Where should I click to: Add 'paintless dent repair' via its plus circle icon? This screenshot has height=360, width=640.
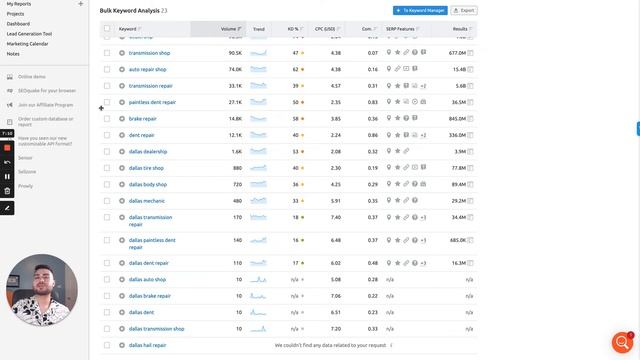(122, 102)
